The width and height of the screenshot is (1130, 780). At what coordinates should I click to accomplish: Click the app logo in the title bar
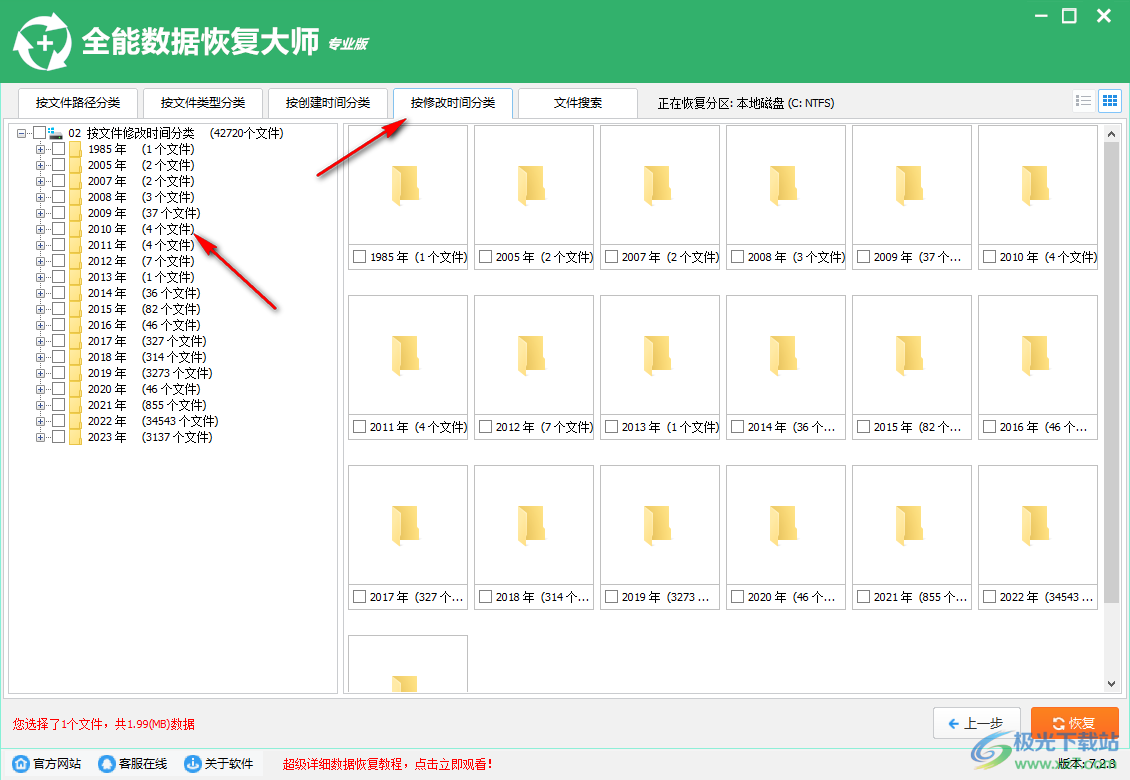(43, 40)
